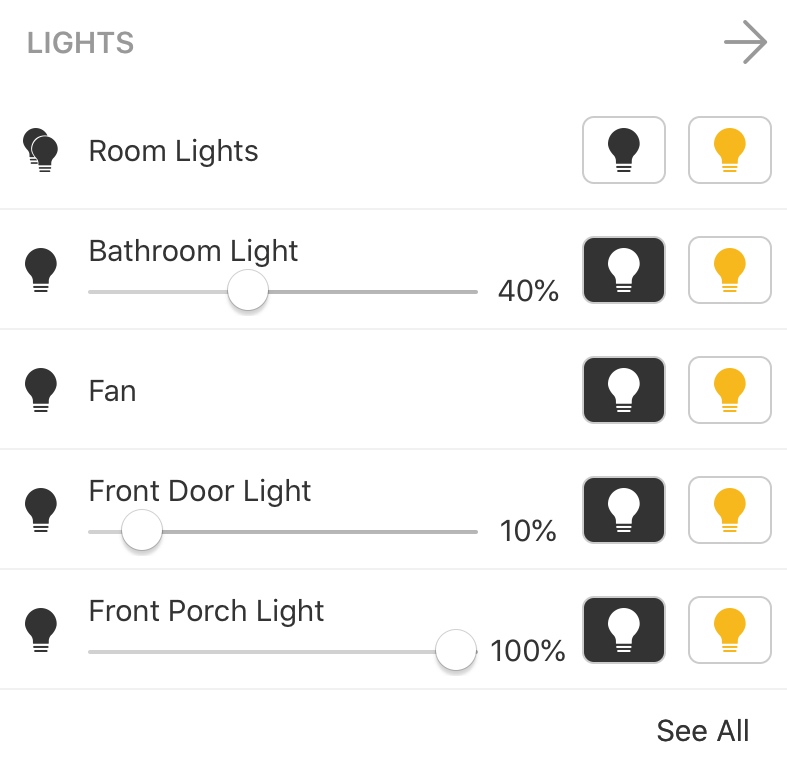Open Lights section with the header arrow
This screenshot has width=787, height=765.
point(745,42)
